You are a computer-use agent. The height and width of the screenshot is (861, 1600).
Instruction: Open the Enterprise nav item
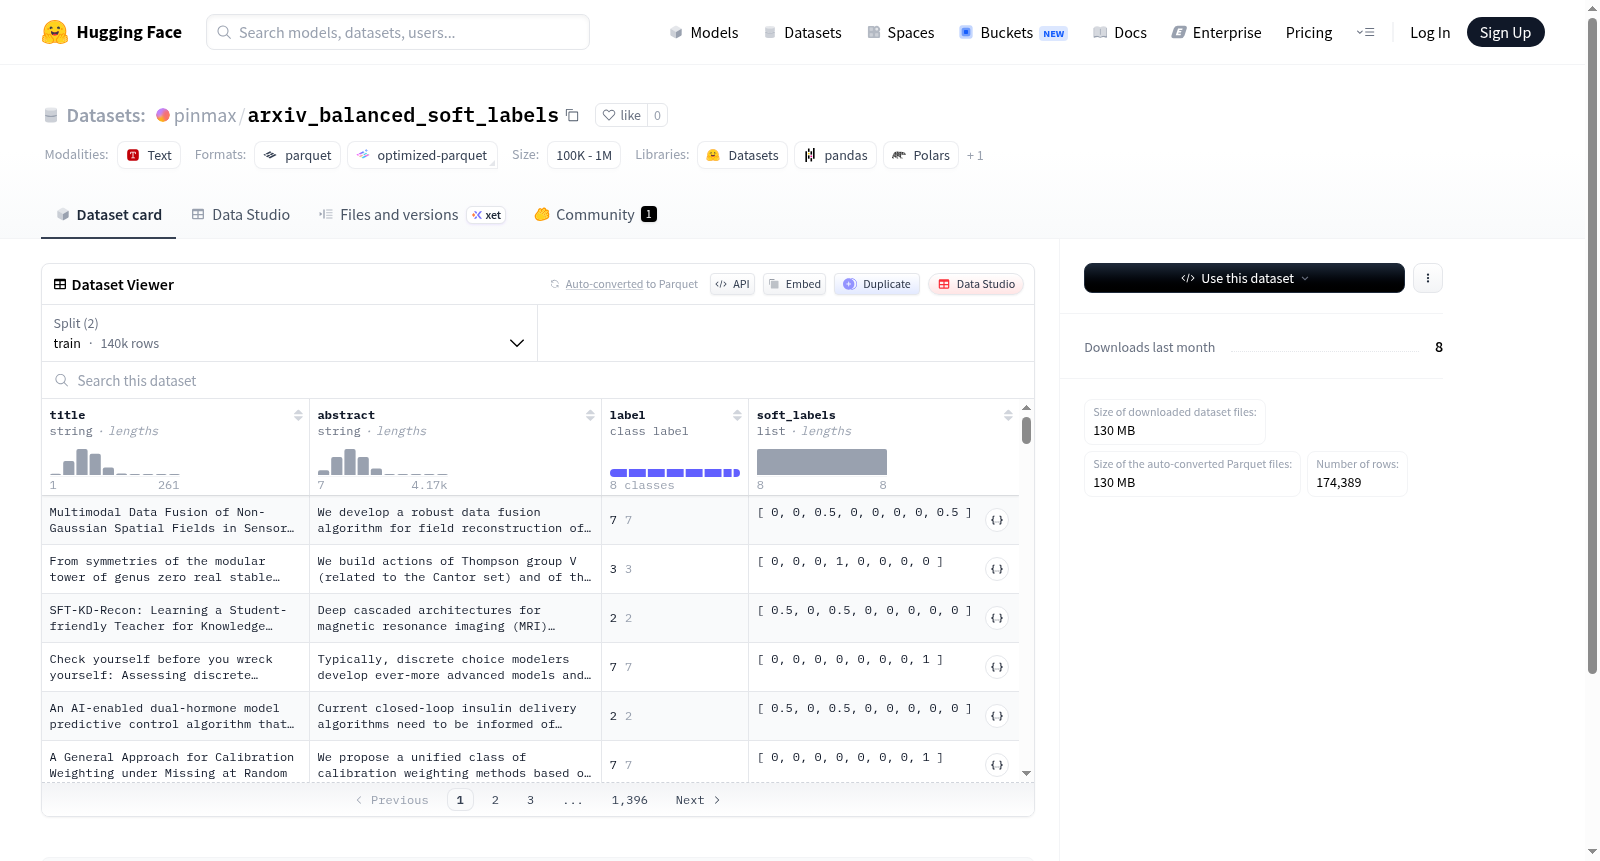tap(1216, 32)
